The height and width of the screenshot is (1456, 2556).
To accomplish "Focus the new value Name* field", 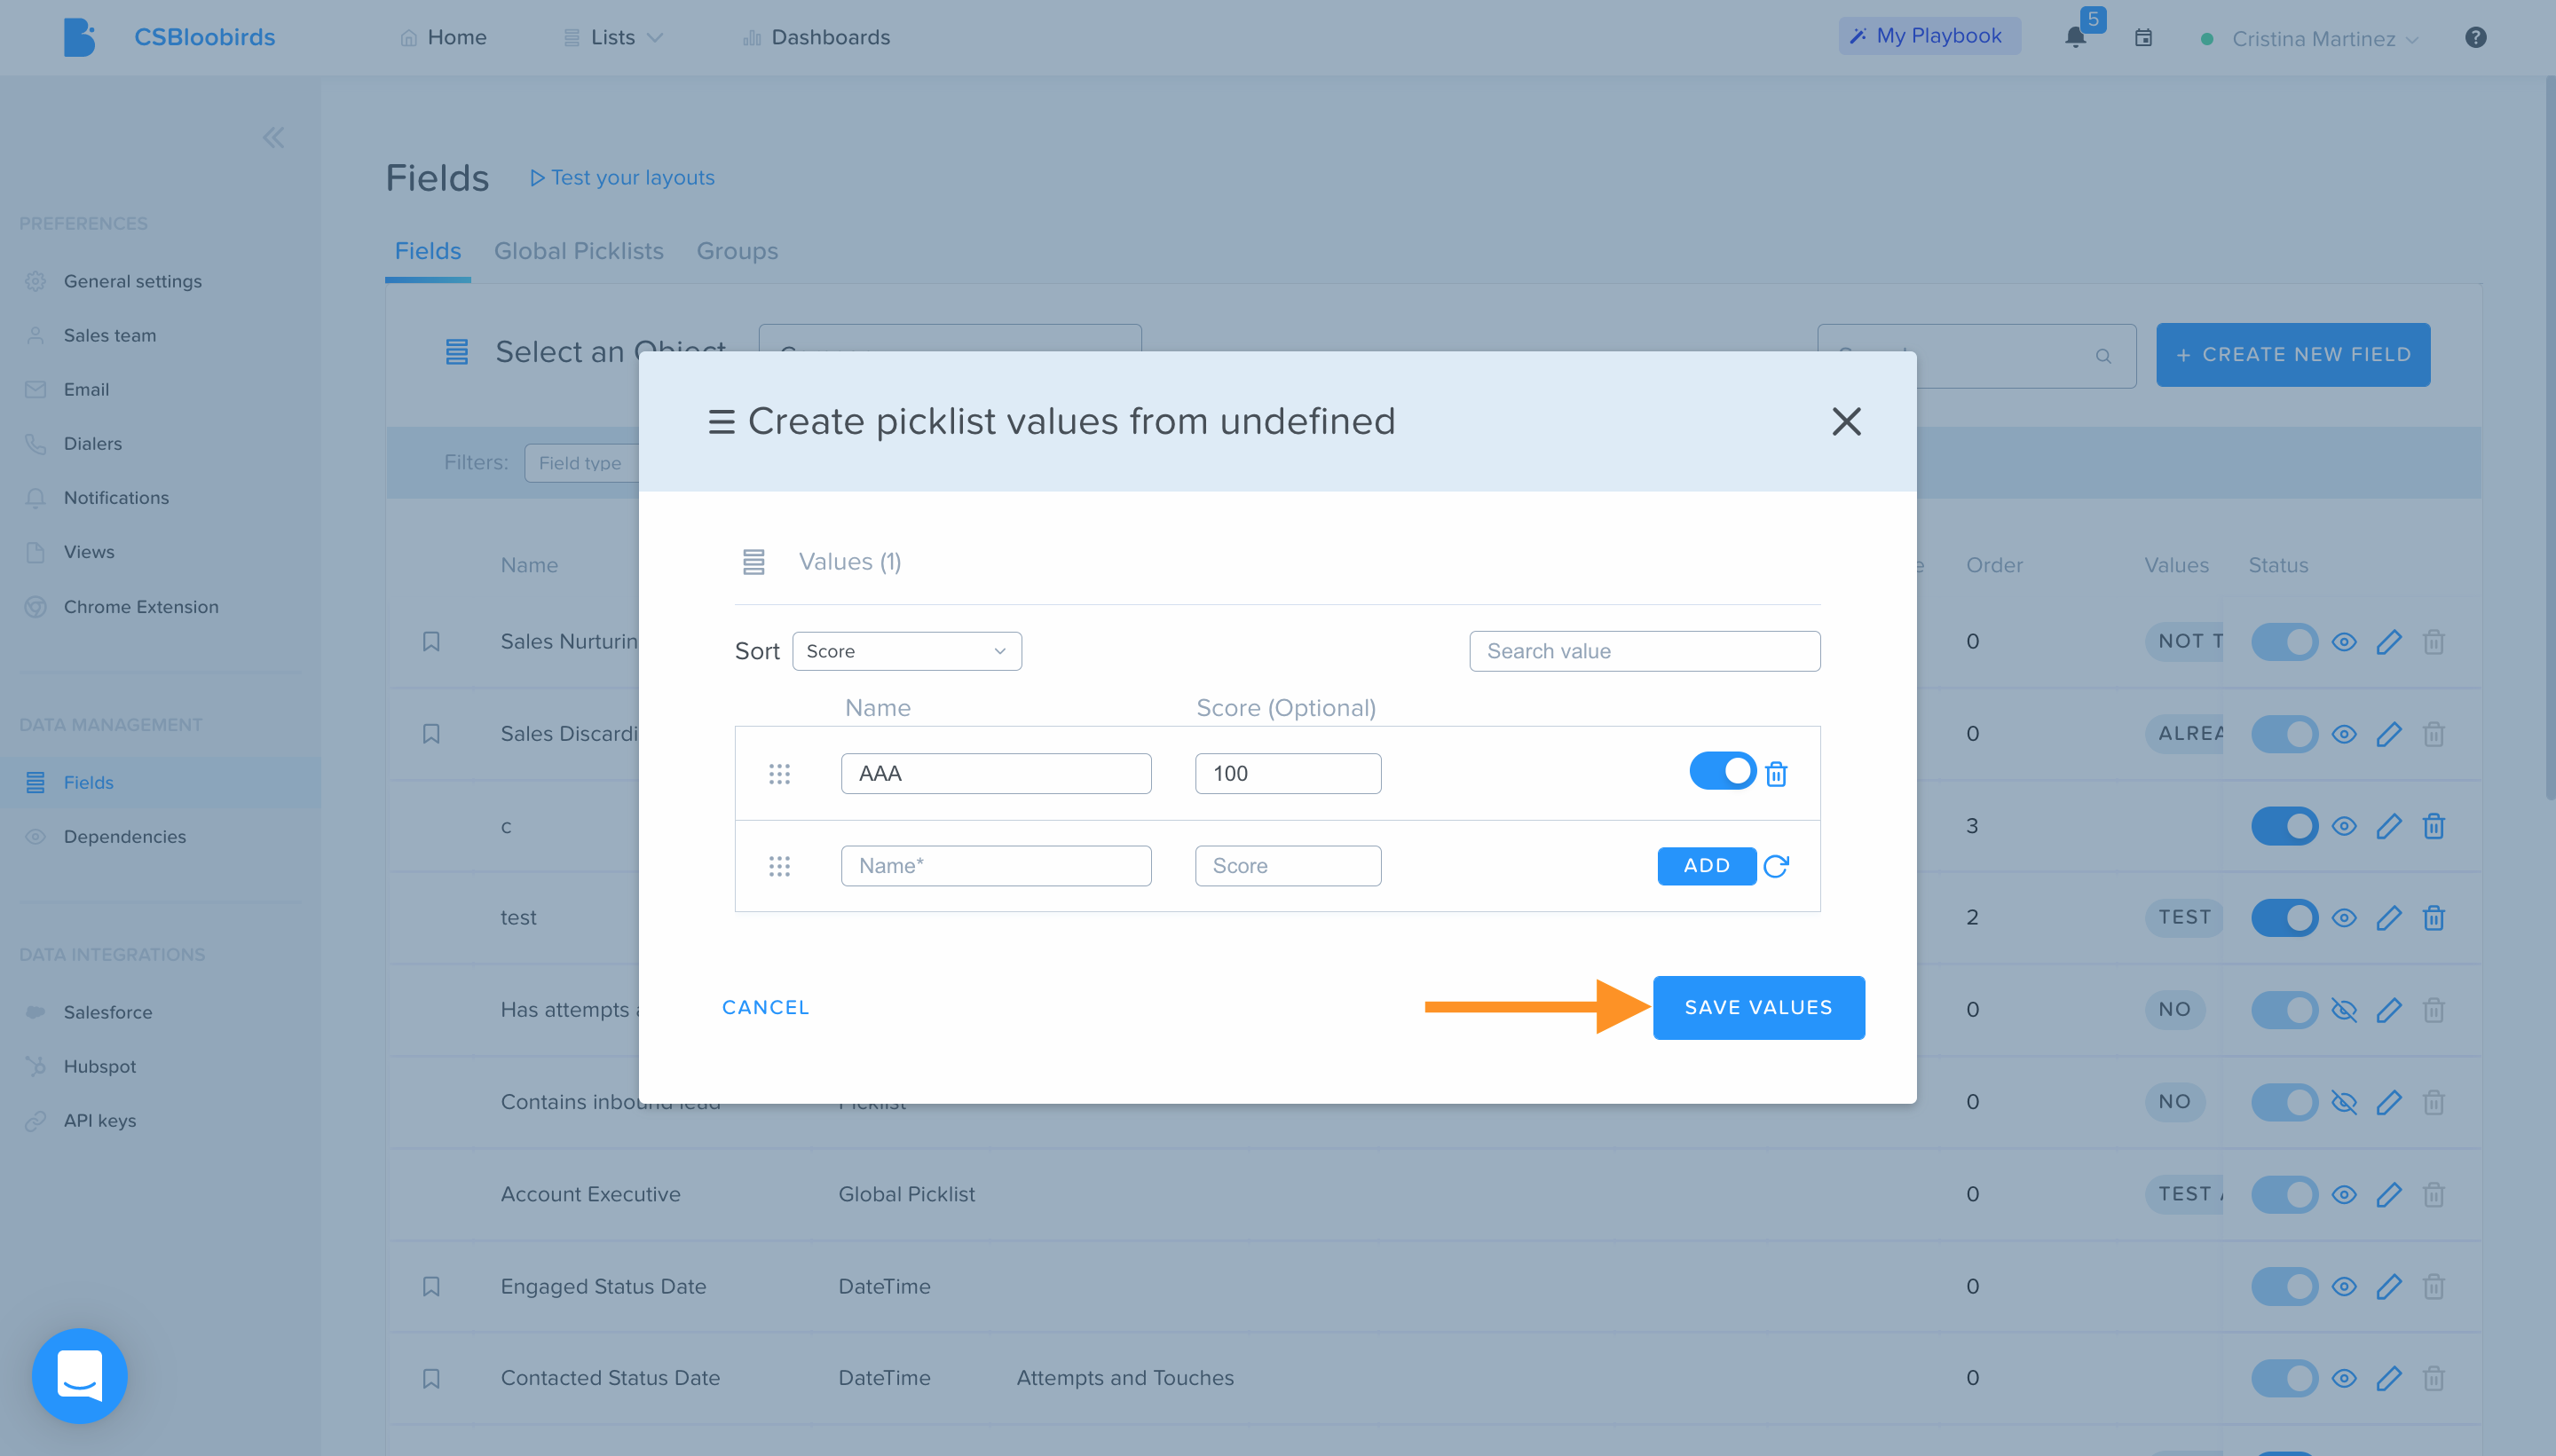I will pyautogui.click(x=996, y=866).
